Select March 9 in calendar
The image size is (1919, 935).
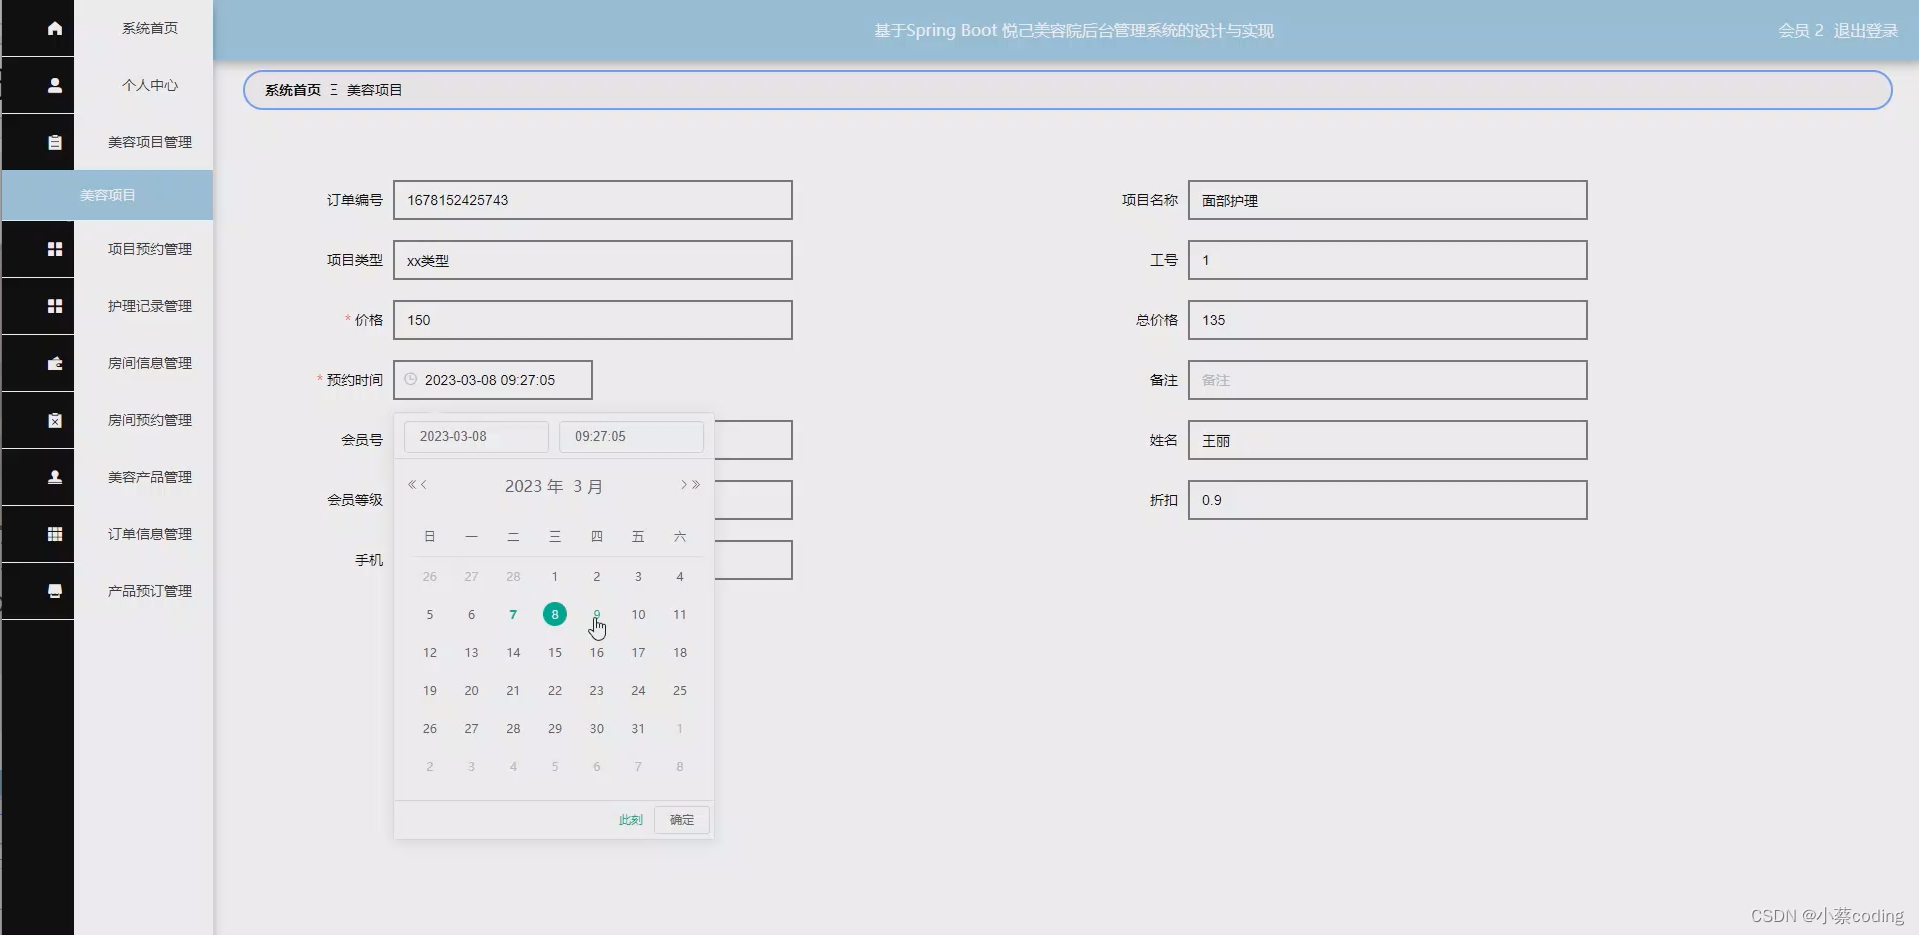click(597, 614)
